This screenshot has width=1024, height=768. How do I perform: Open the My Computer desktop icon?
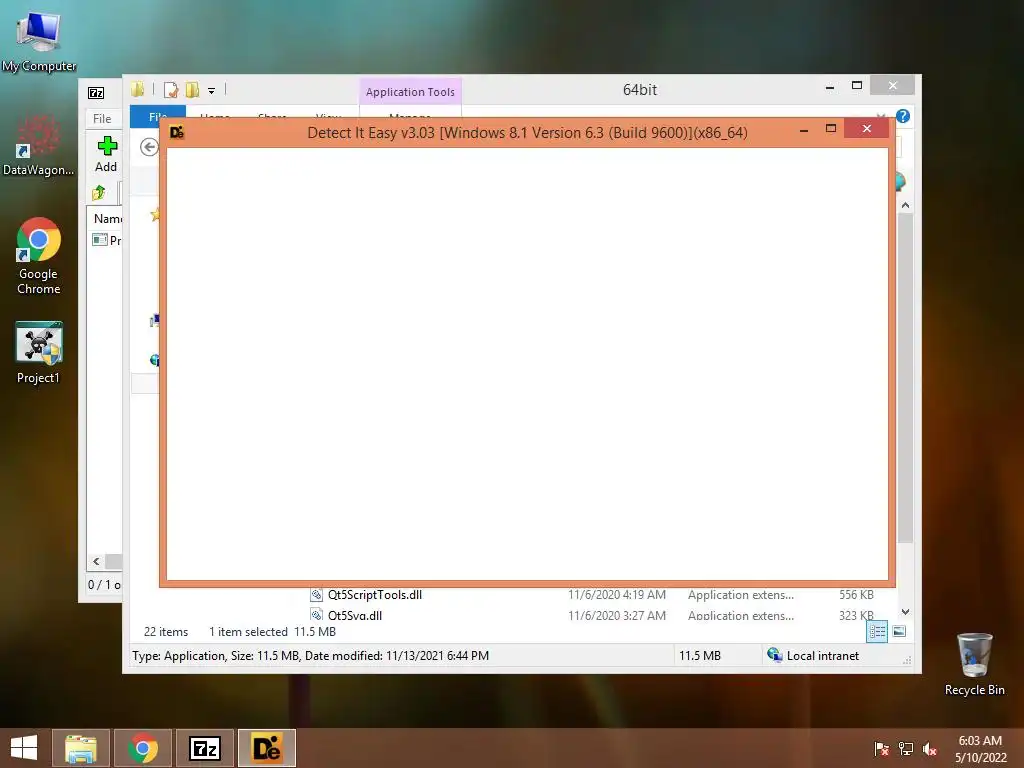[39, 40]
